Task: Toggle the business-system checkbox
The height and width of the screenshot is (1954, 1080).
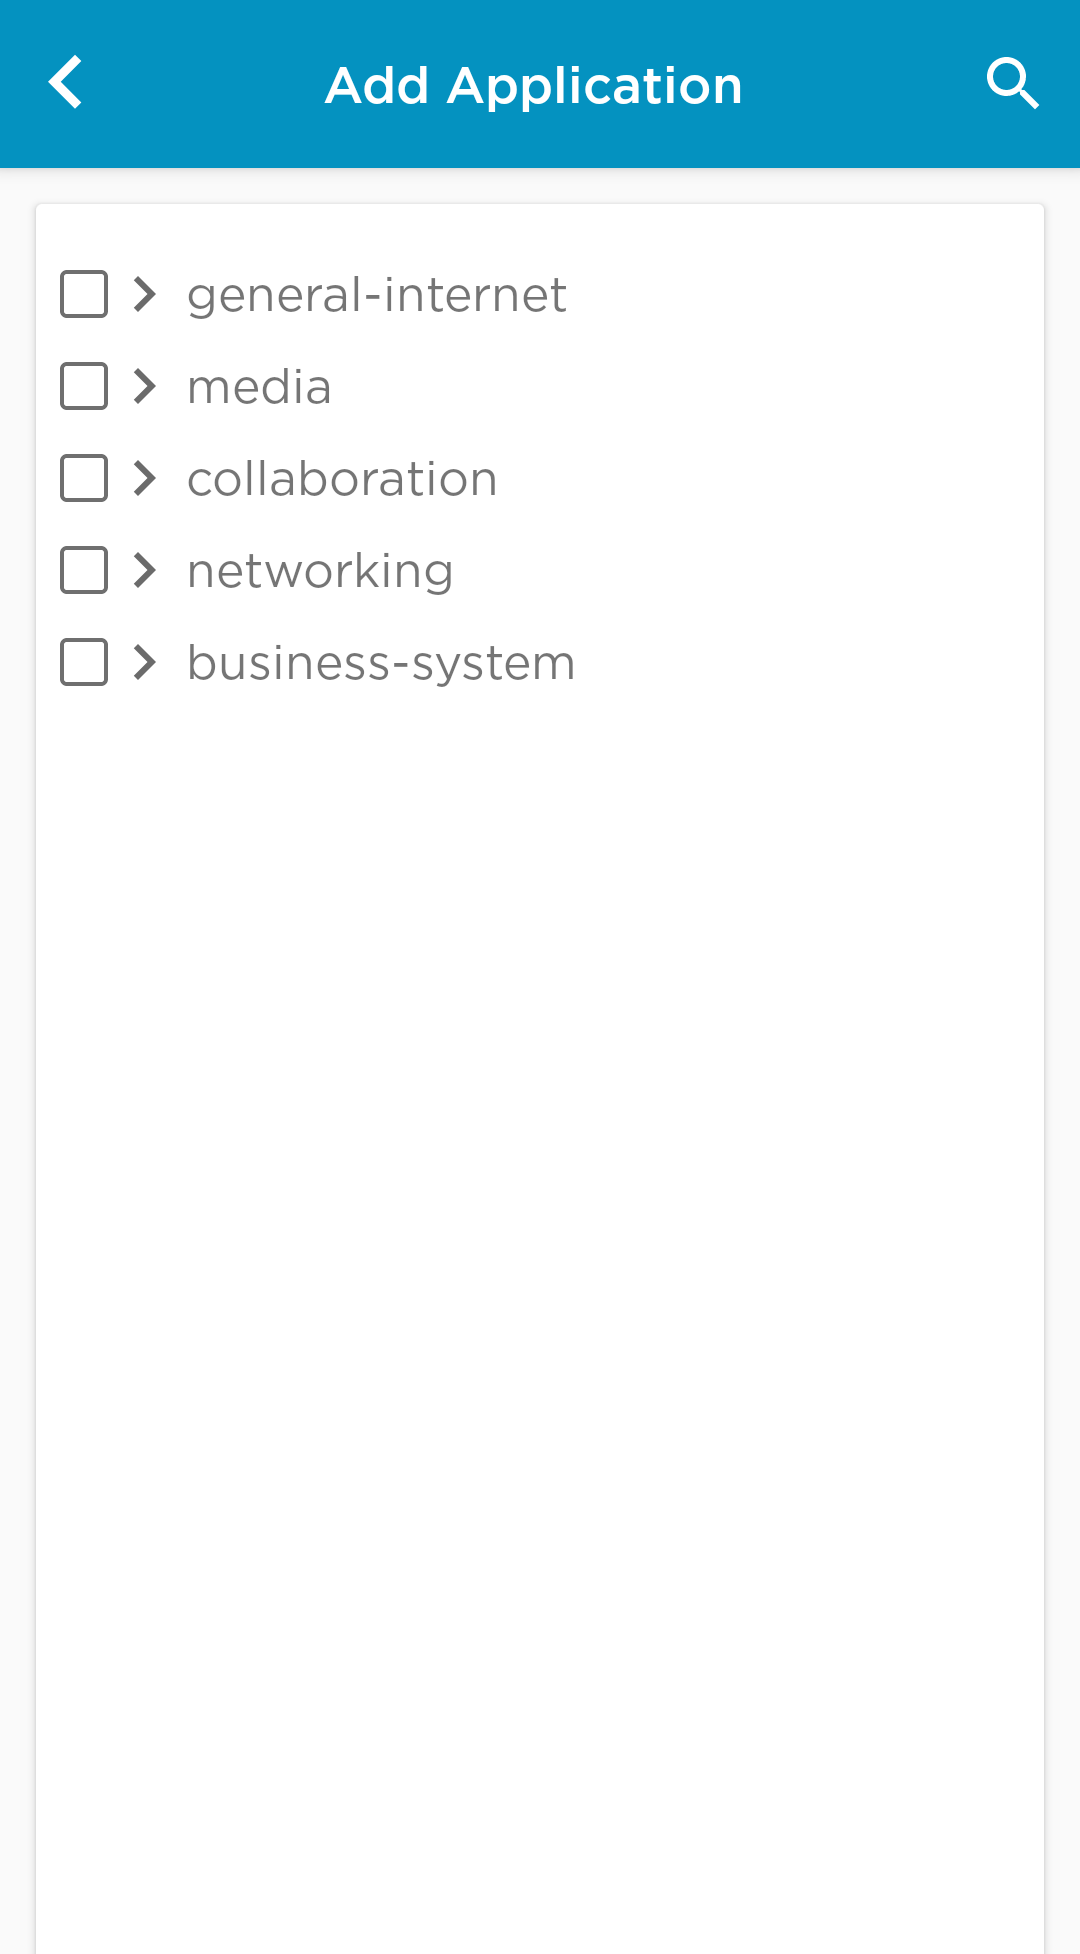Action: [84, 662]
